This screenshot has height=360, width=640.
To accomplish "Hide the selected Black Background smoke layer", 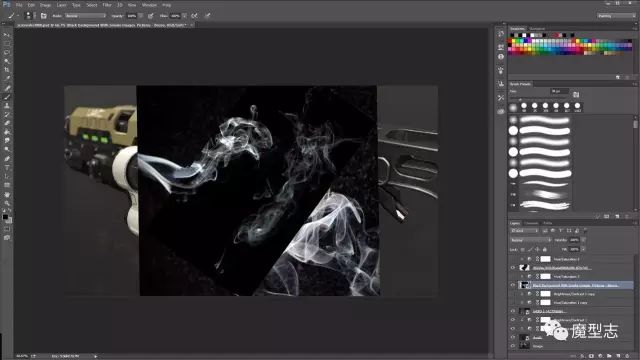I will tap(513, 285).
